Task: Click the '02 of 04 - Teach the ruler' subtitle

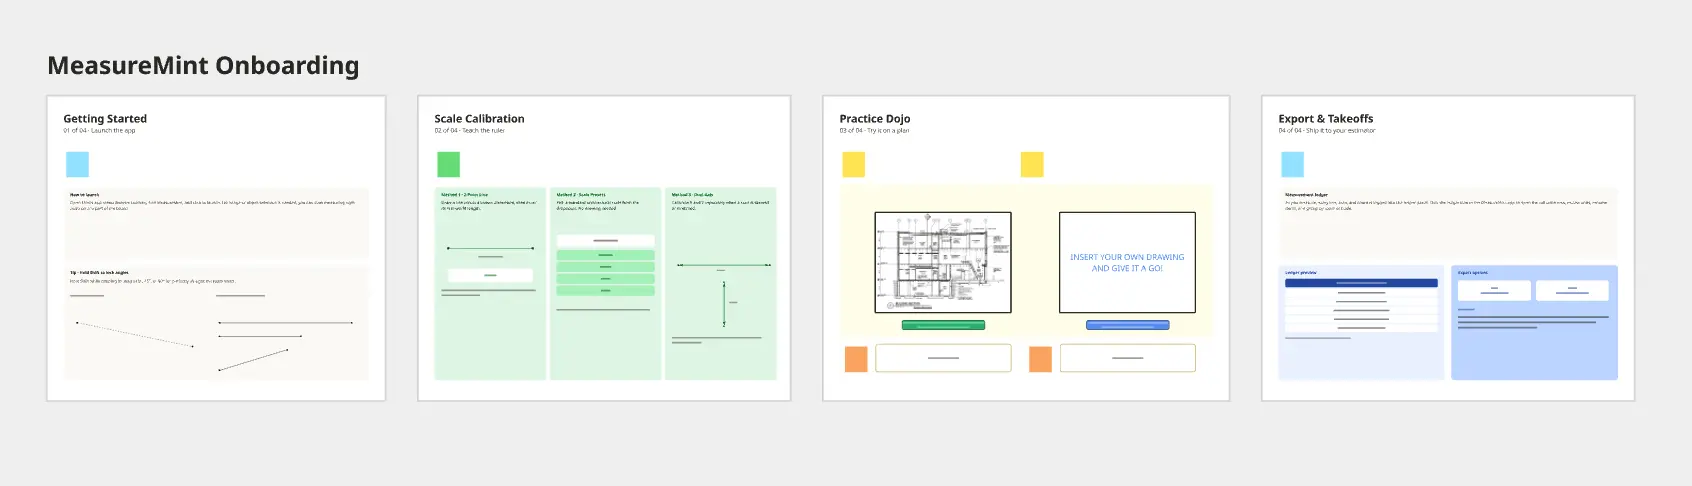Action: (469, 131)
